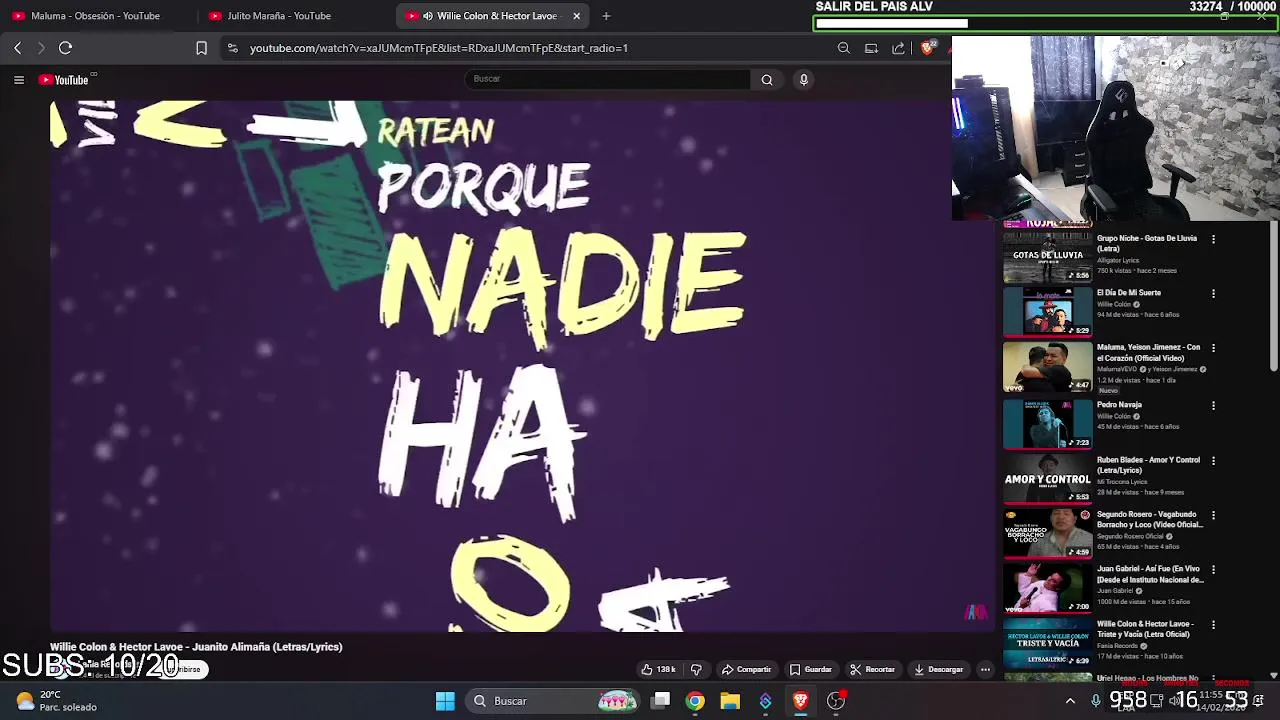Click the zoom magnifier in the address bar

[844, 48]
